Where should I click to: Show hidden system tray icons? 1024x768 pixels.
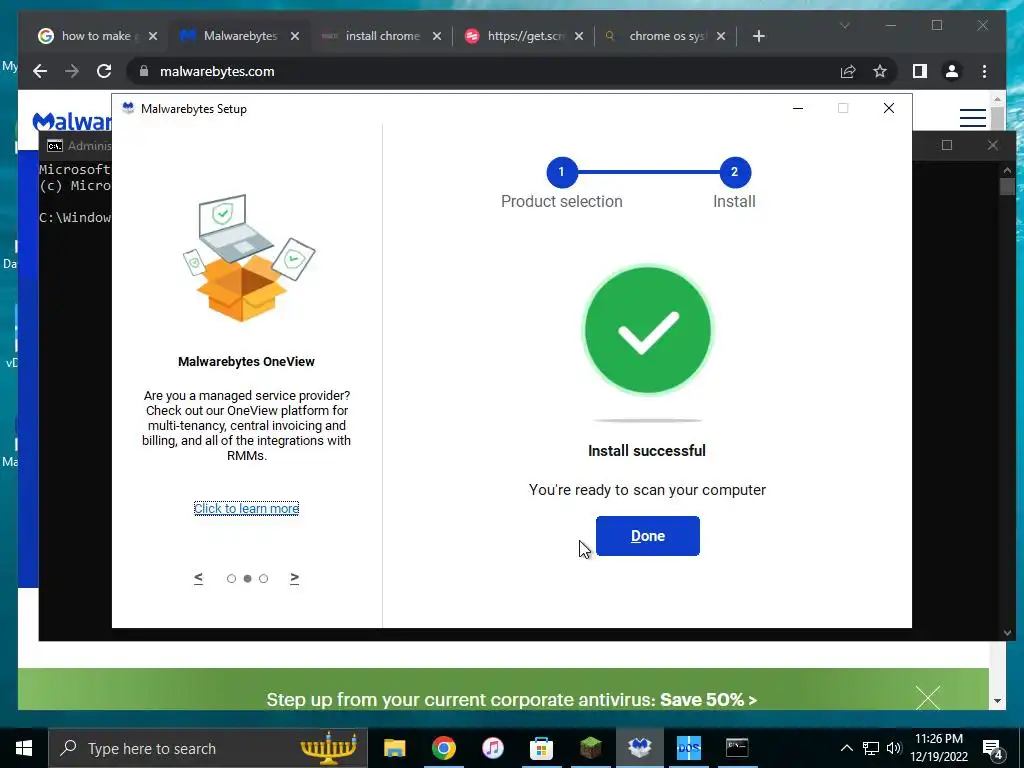point(846,748)
